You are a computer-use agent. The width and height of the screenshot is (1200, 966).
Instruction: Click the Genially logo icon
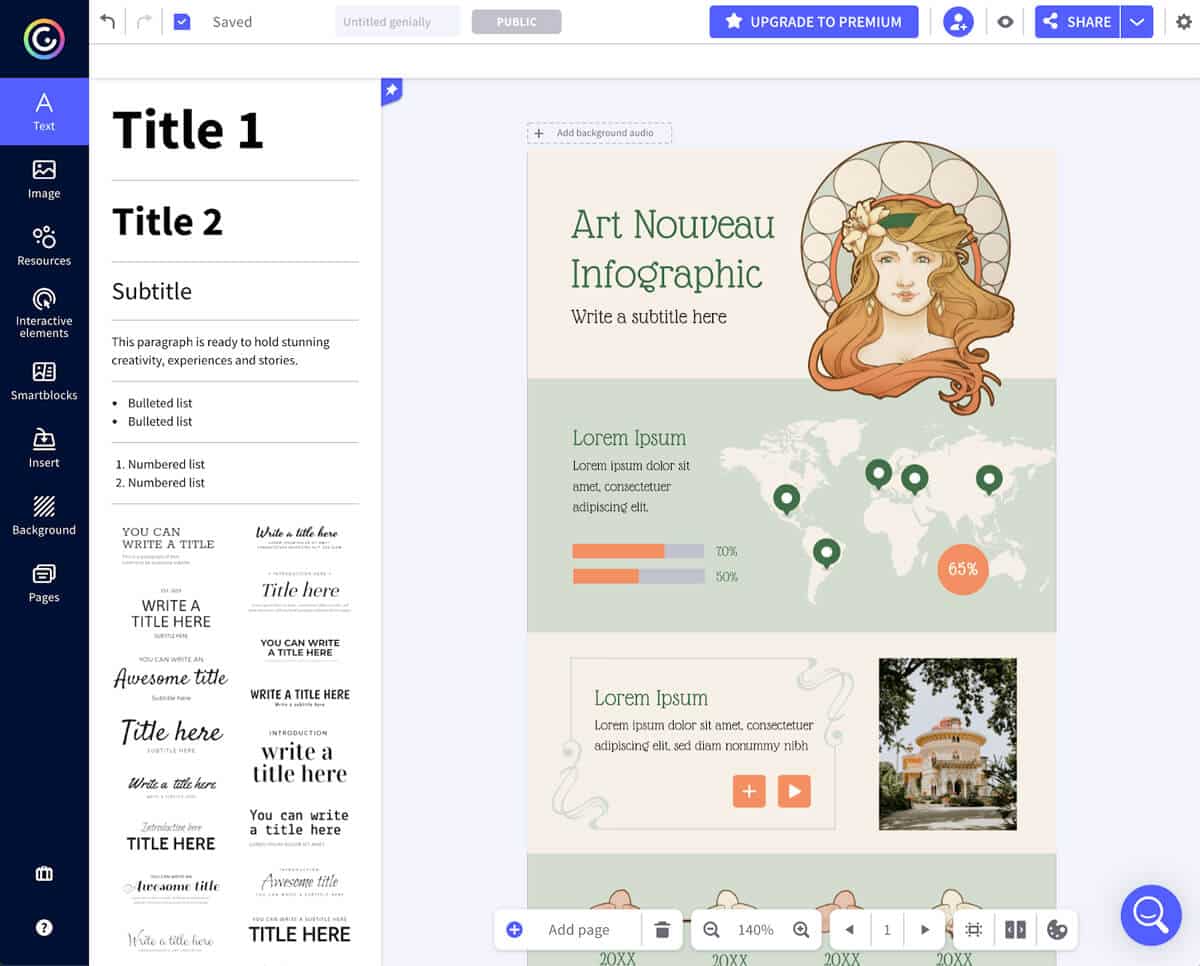[x=44, y=38]
